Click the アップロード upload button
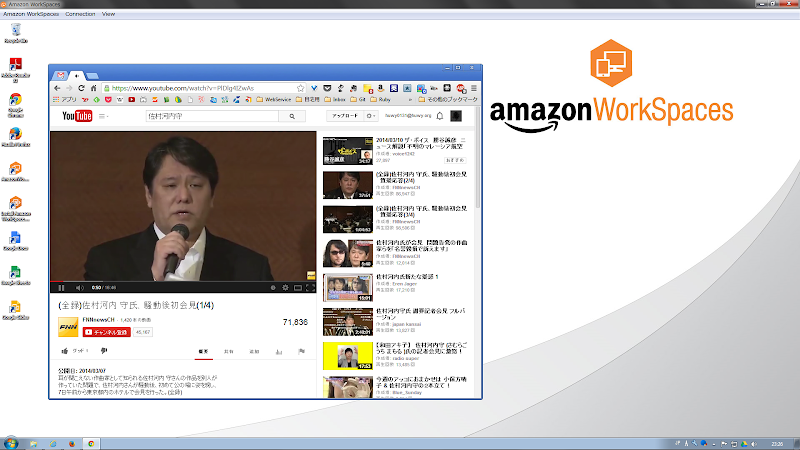Screen dimensions: 800x450 (x=345, y=116)
